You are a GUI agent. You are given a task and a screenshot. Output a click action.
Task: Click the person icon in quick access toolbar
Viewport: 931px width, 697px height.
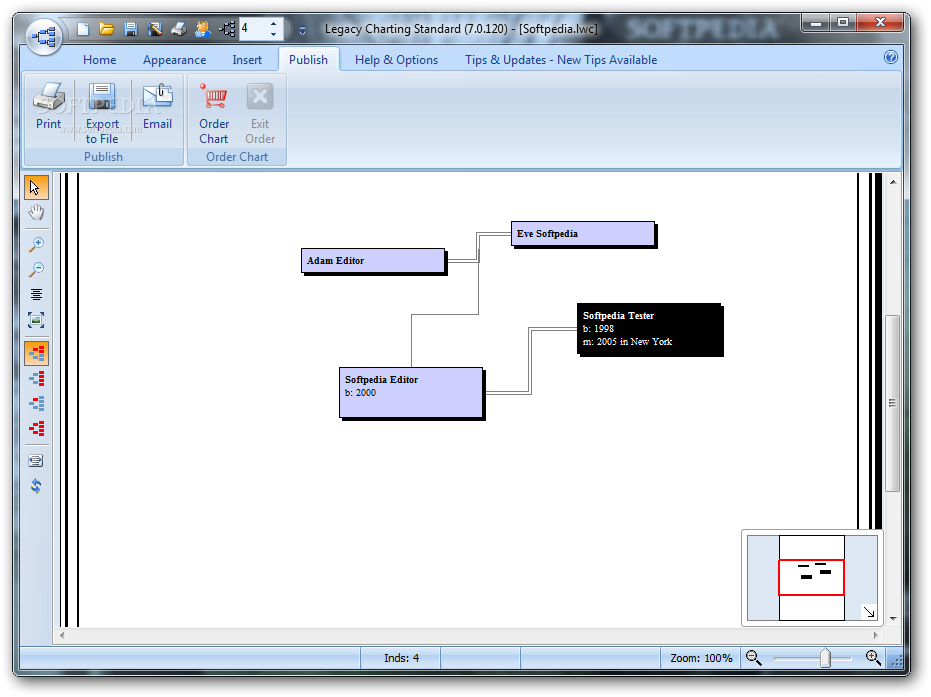[203, 28]
